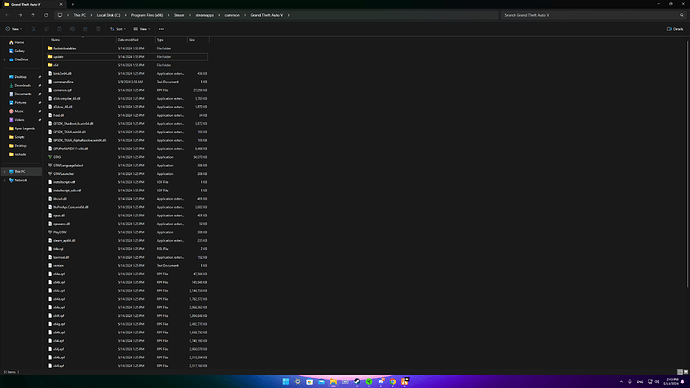This screenshot has height=388, width=690.
Task: Click the Share toolbar icon
Action: [85, 29]
